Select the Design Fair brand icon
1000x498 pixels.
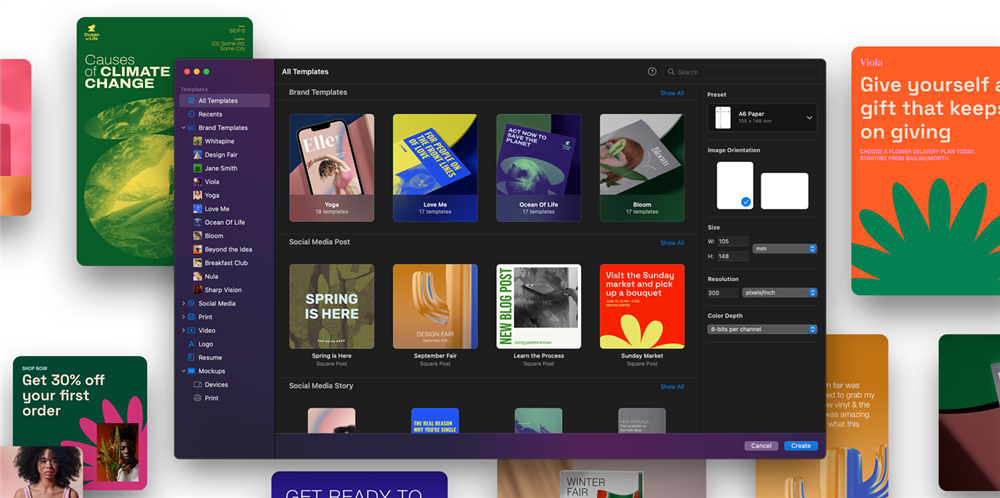click(198, 155)
